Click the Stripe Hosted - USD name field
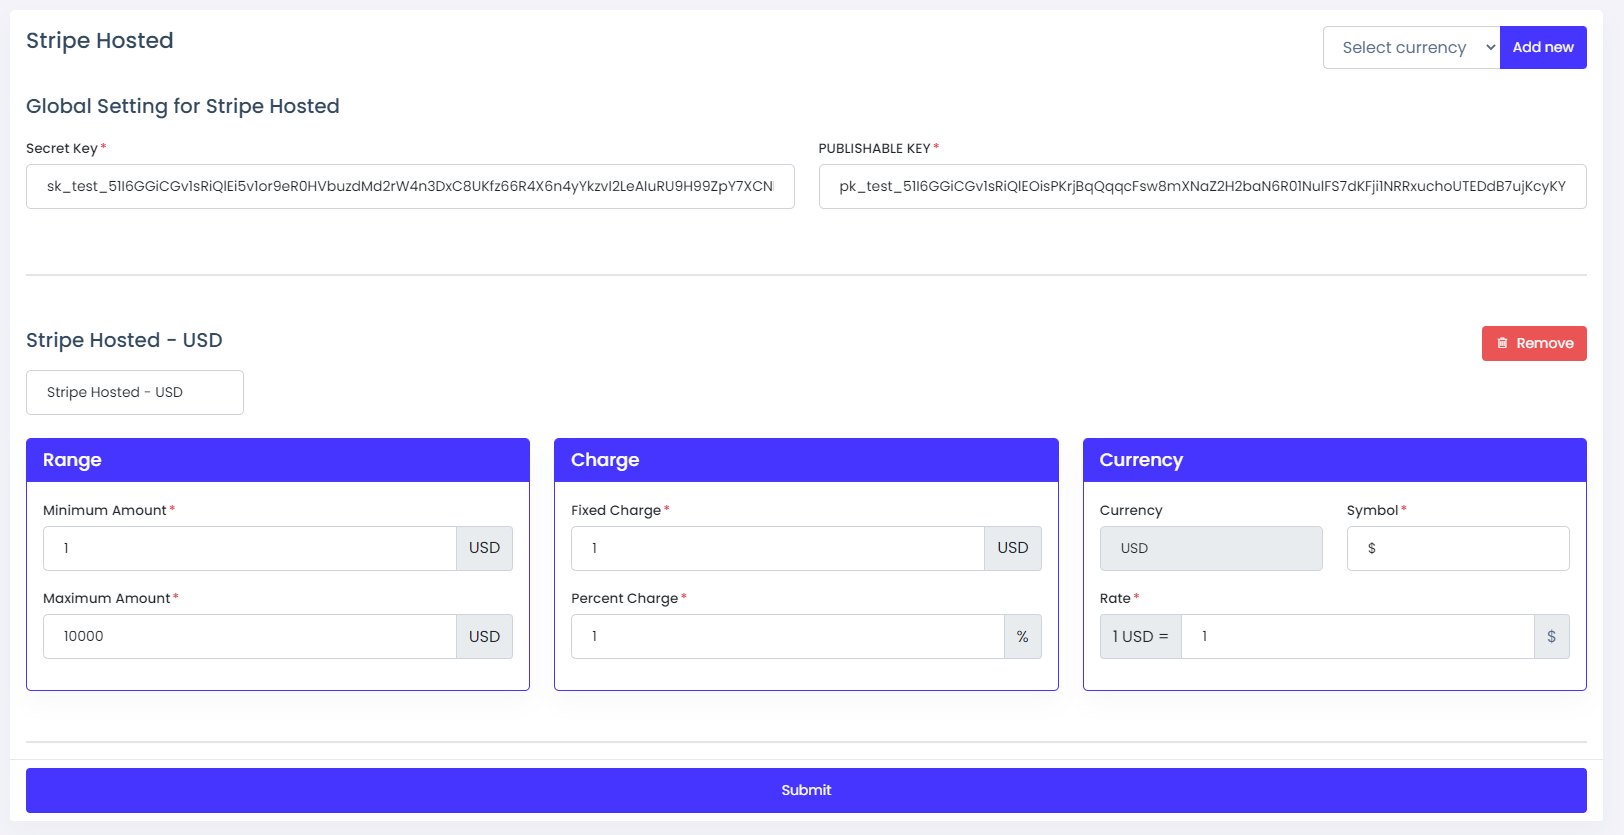 135,392
